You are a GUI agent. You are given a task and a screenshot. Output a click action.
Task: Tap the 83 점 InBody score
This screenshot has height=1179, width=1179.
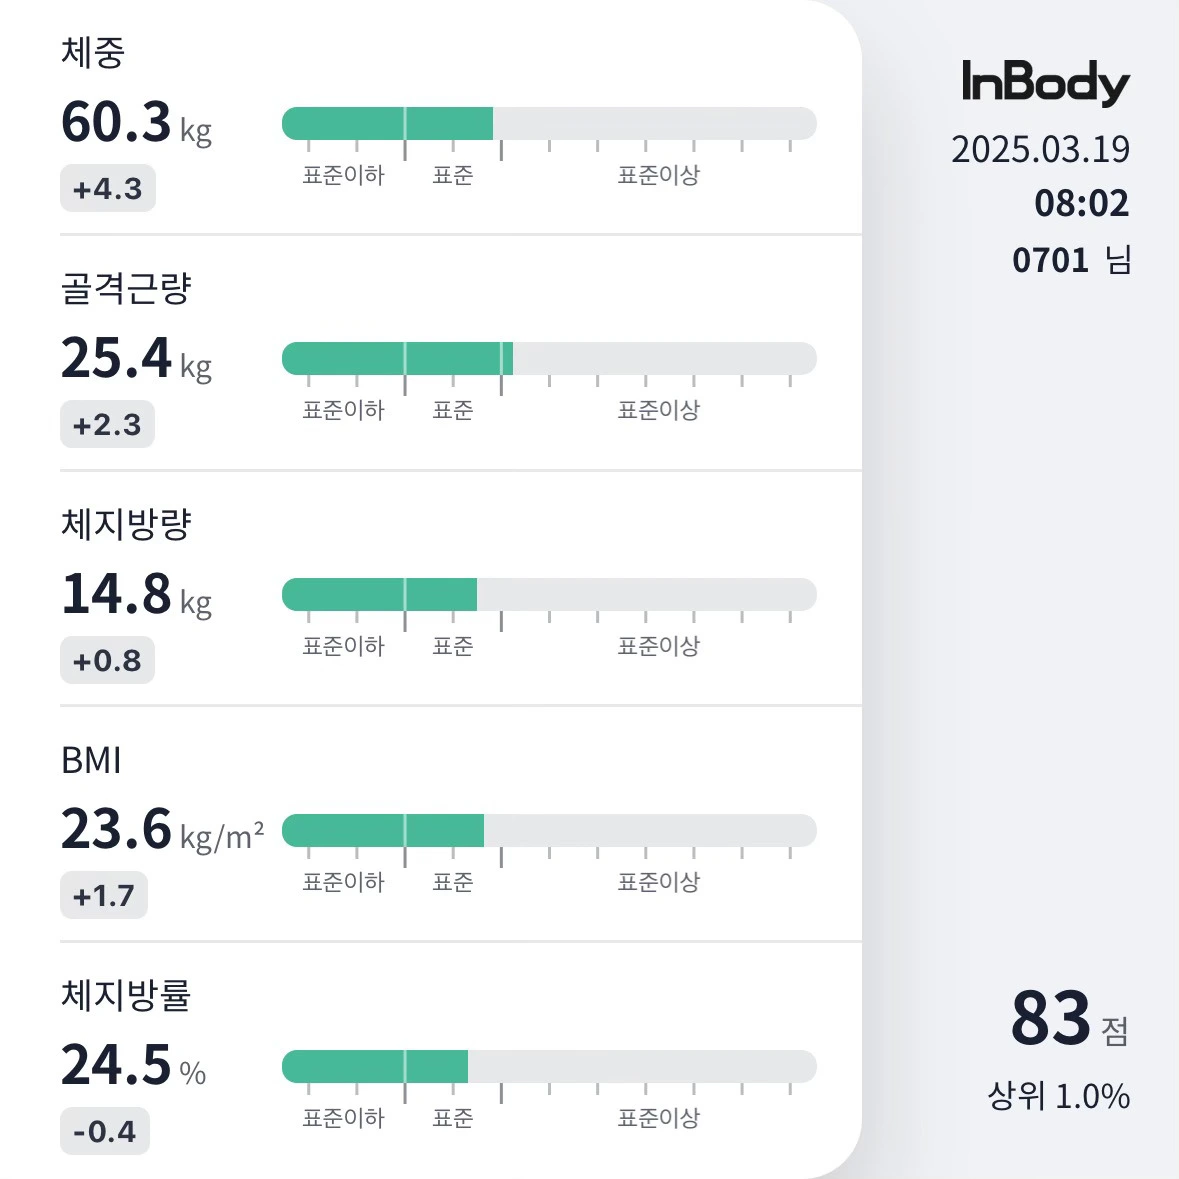coord(1069,1020)
